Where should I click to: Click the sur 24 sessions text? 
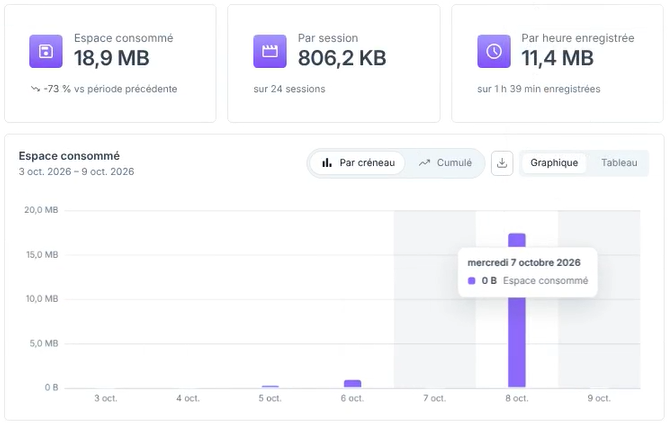tap(289, 89)
